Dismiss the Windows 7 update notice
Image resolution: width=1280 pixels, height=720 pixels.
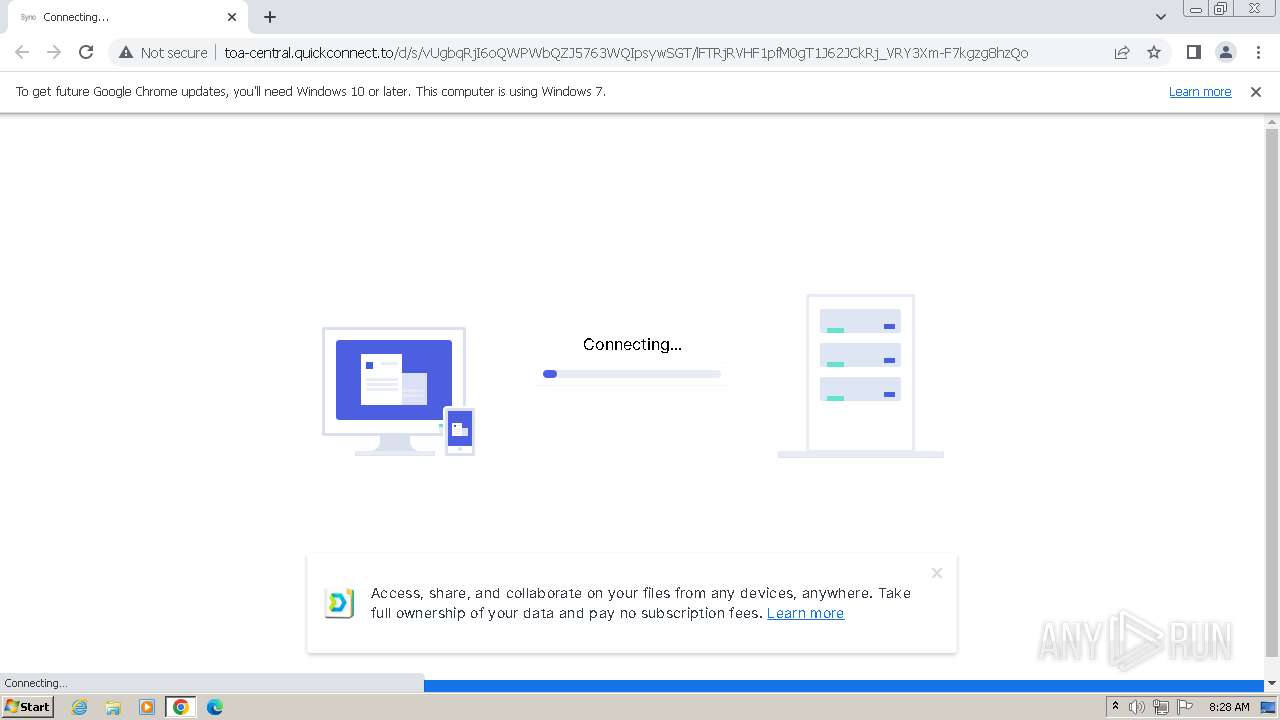coord(1256,91)
